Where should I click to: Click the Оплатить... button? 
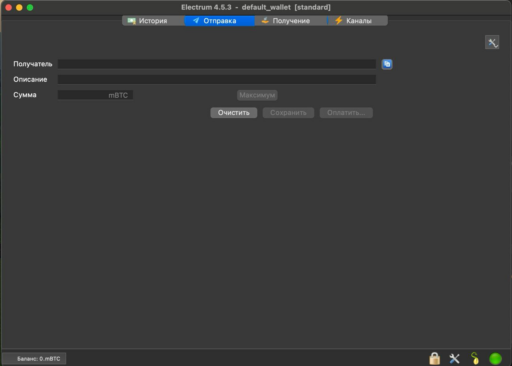346,113
